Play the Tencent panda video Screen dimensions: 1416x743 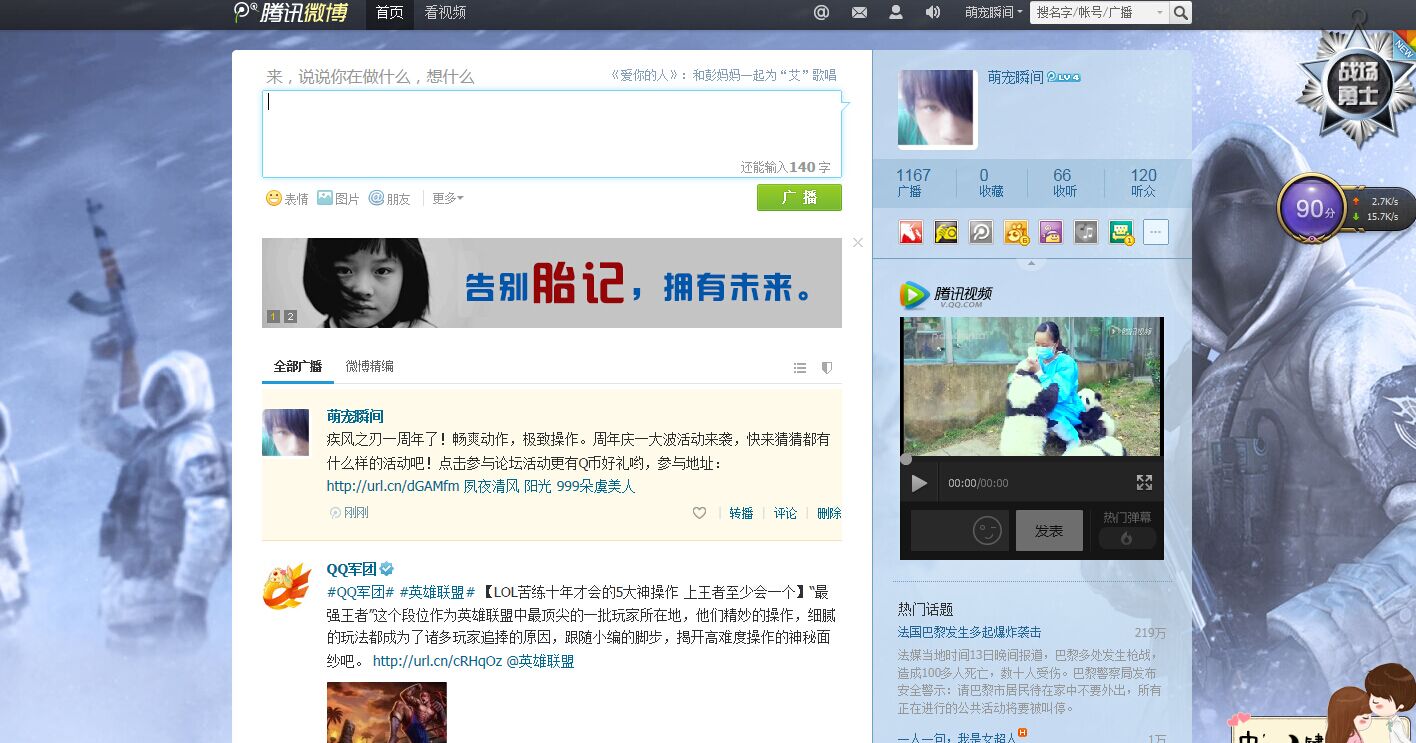point(919,483)
